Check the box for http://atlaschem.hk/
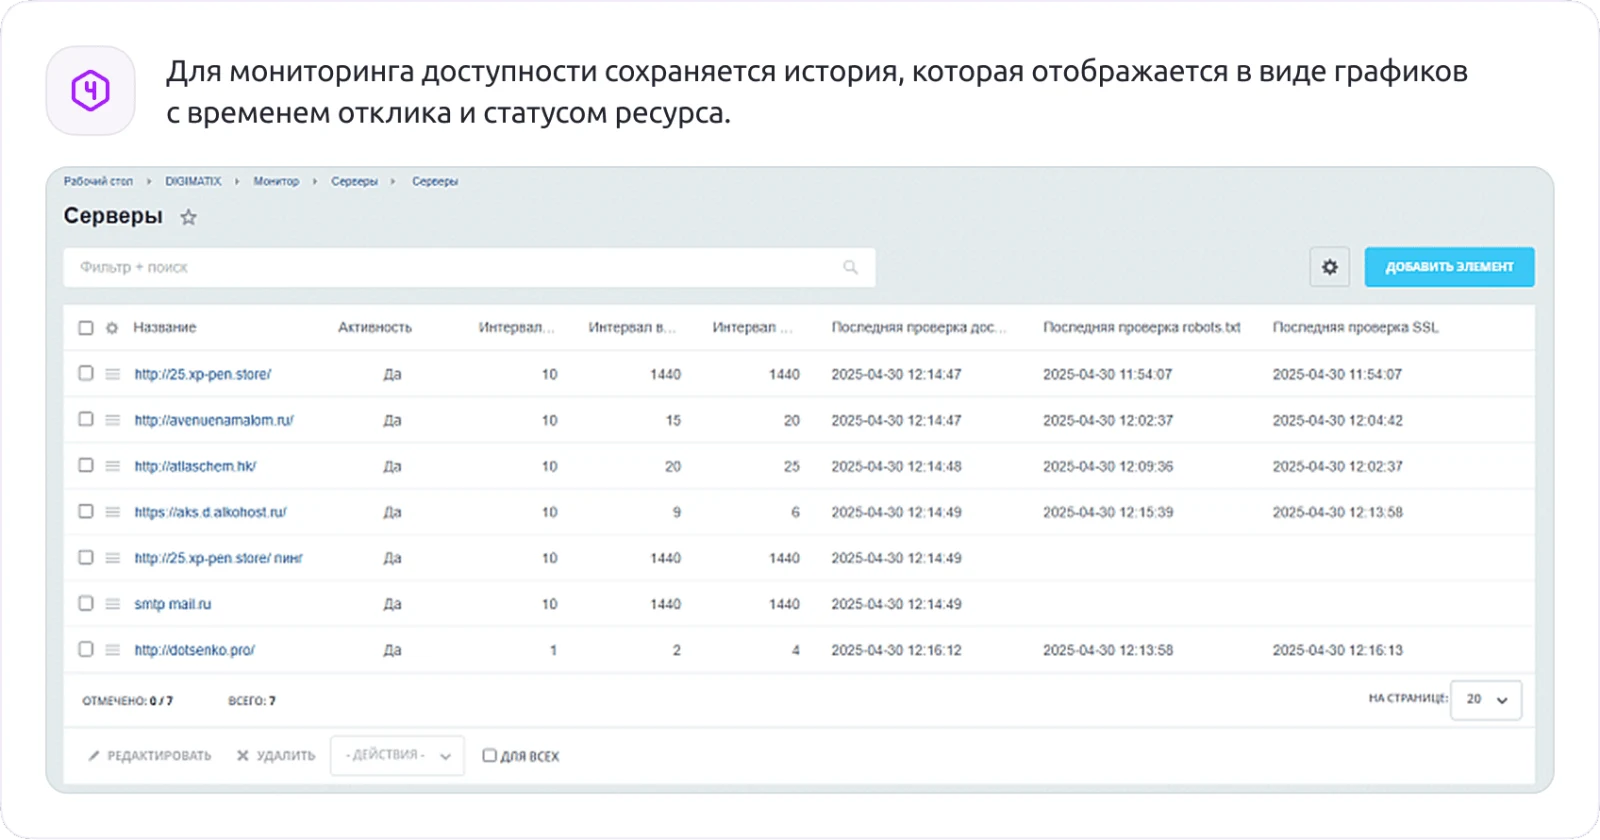The image size is (1600, 840). coord(86,466)
